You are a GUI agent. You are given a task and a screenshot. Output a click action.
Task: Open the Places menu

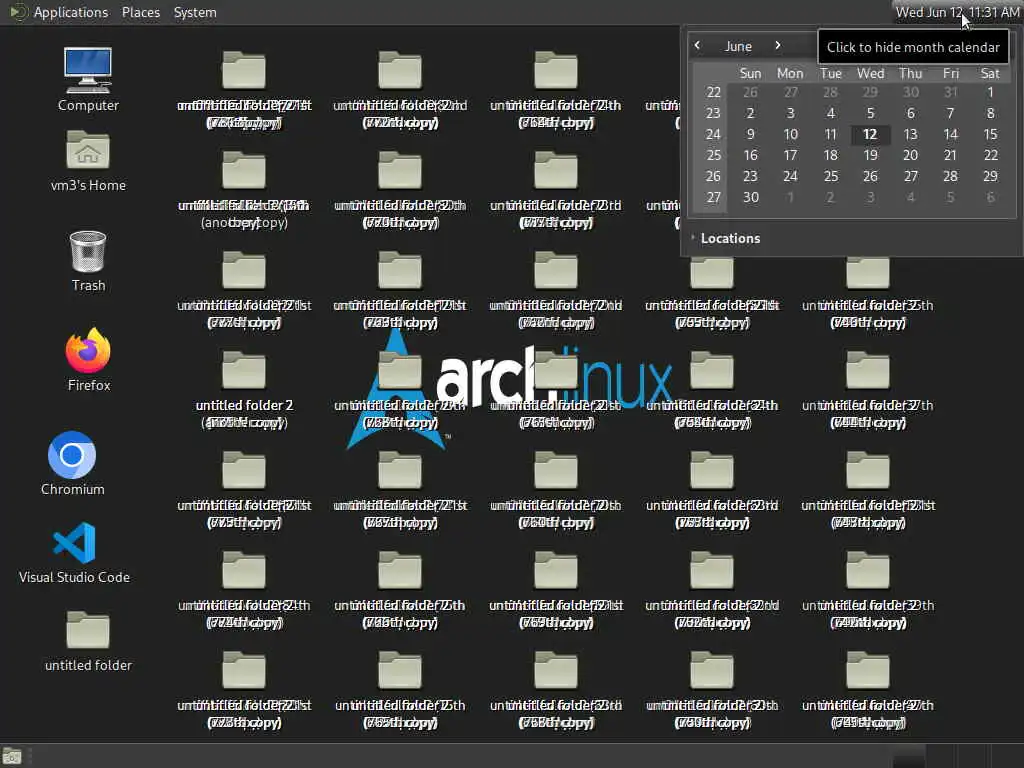tap(140, 12)
